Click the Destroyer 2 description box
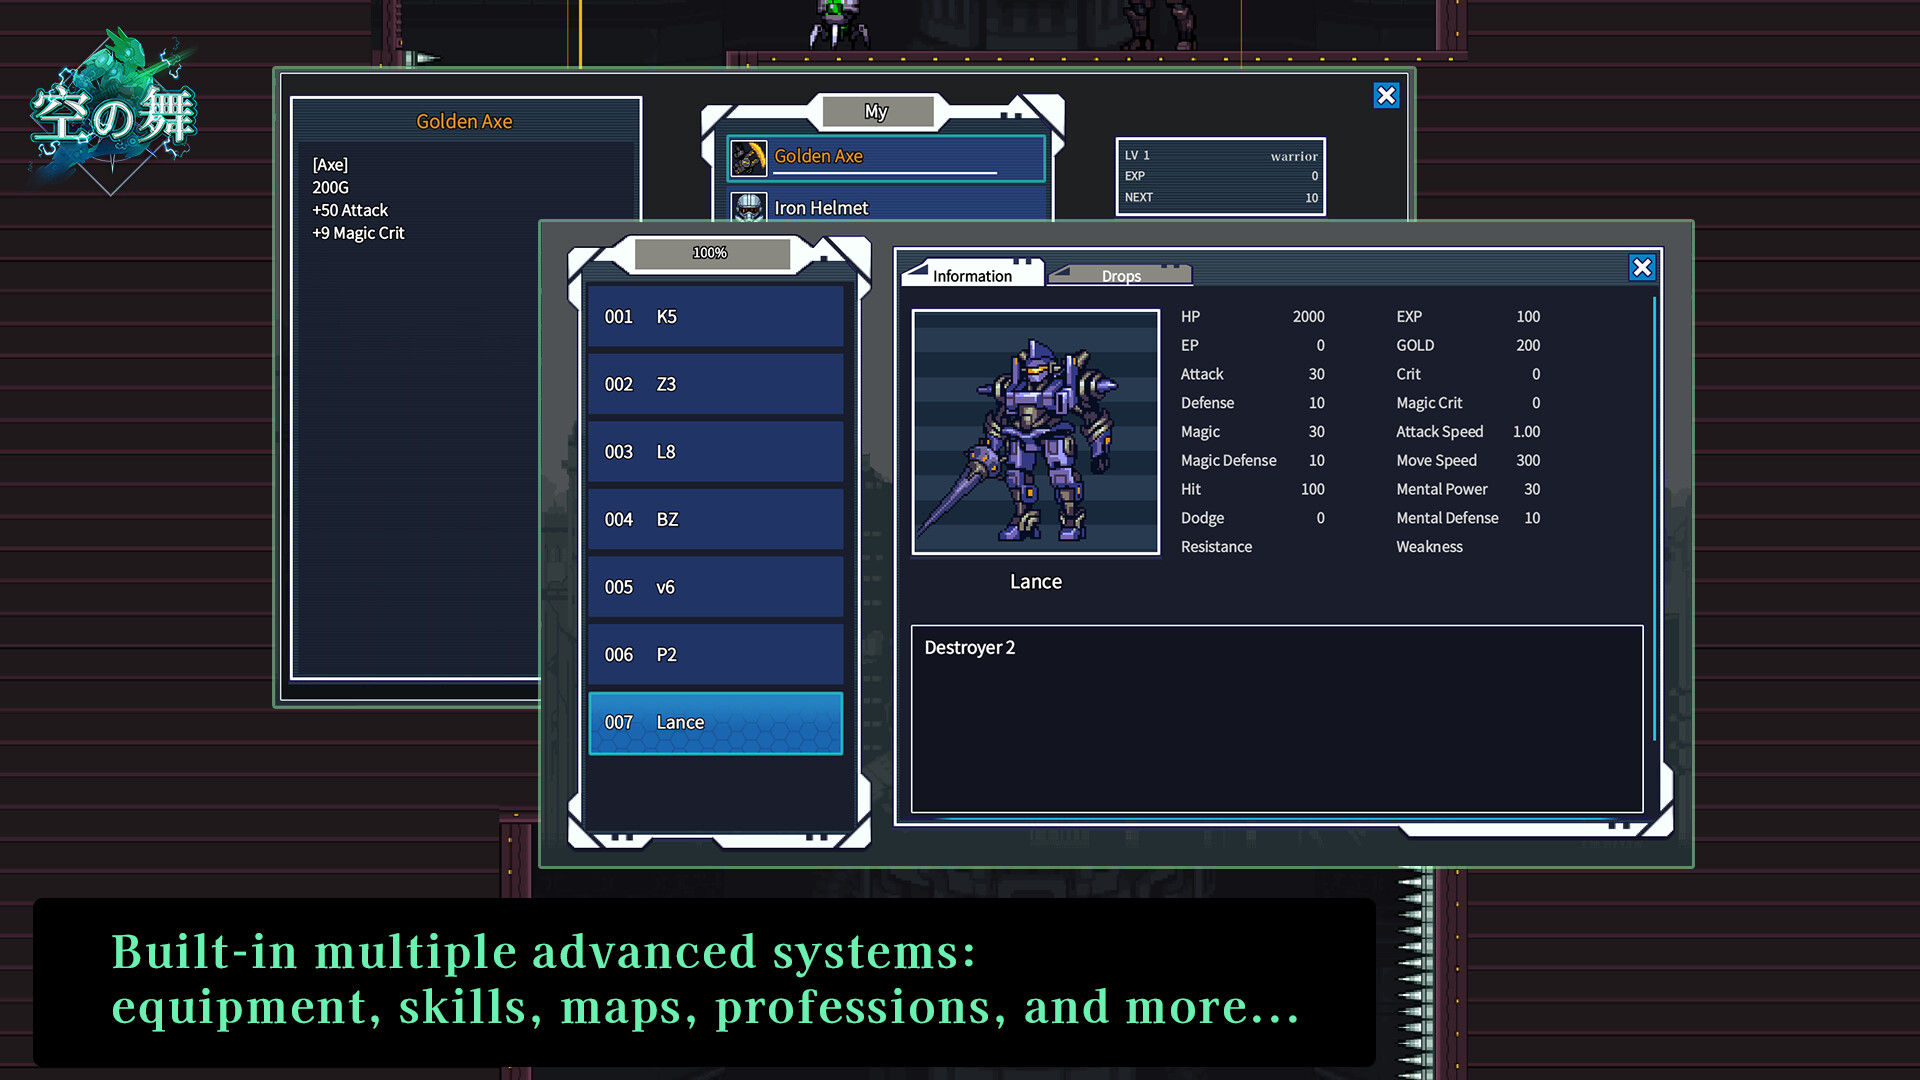This screenshot has height=1080, width=1920. tap(1277, 715)
